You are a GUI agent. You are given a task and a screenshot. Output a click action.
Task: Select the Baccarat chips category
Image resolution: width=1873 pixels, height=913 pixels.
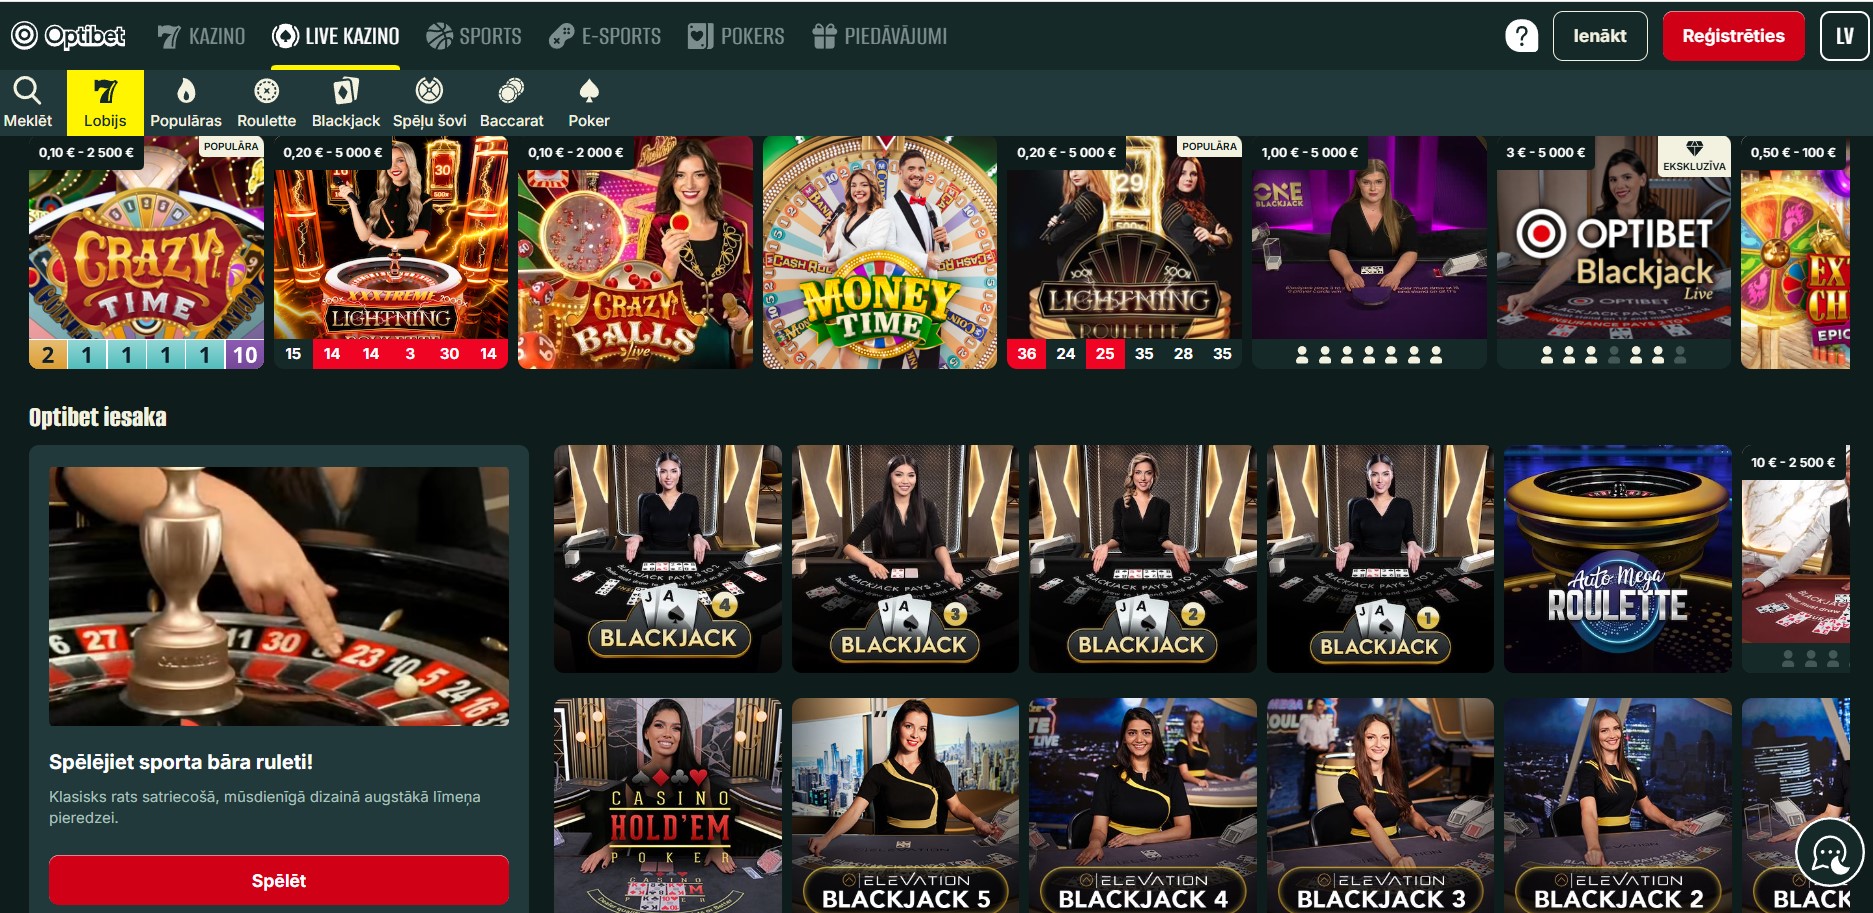(x=511, y=102)
